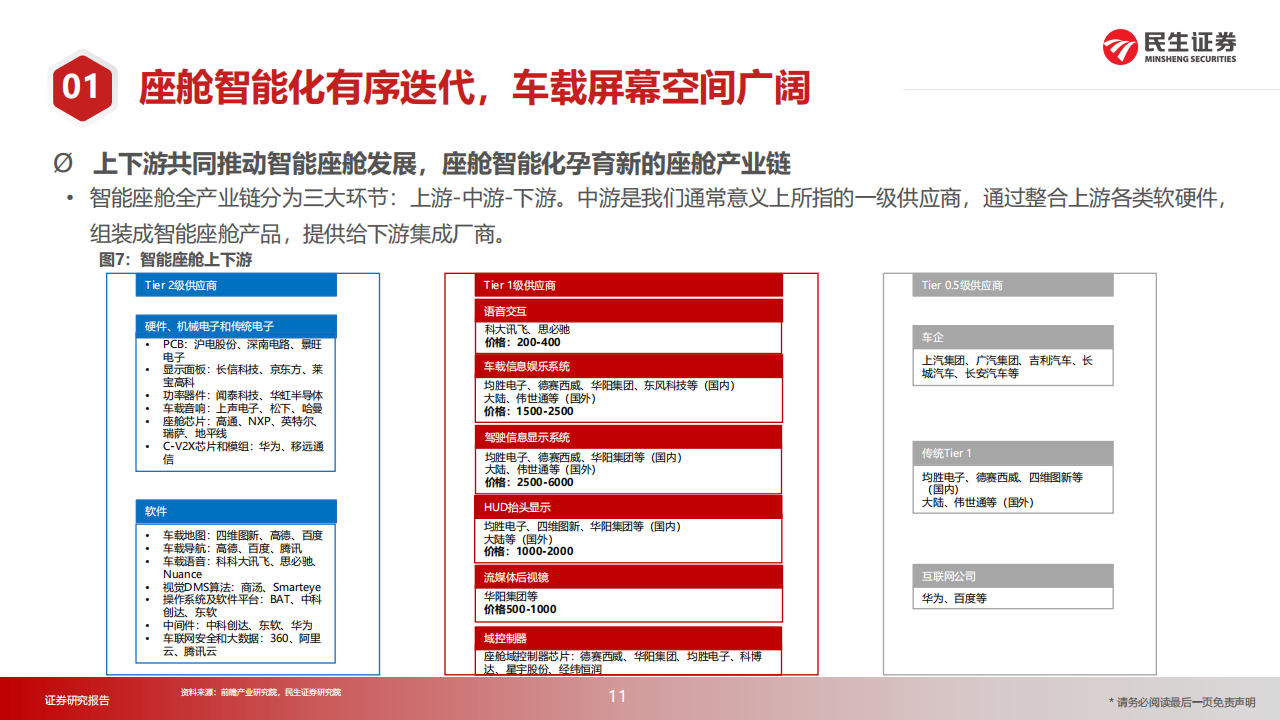Click the 车载语音：科大讯飞 bullet
The height and width of the screenshot is (720, 1280).
pyautogui.click(x=232, y=567)
